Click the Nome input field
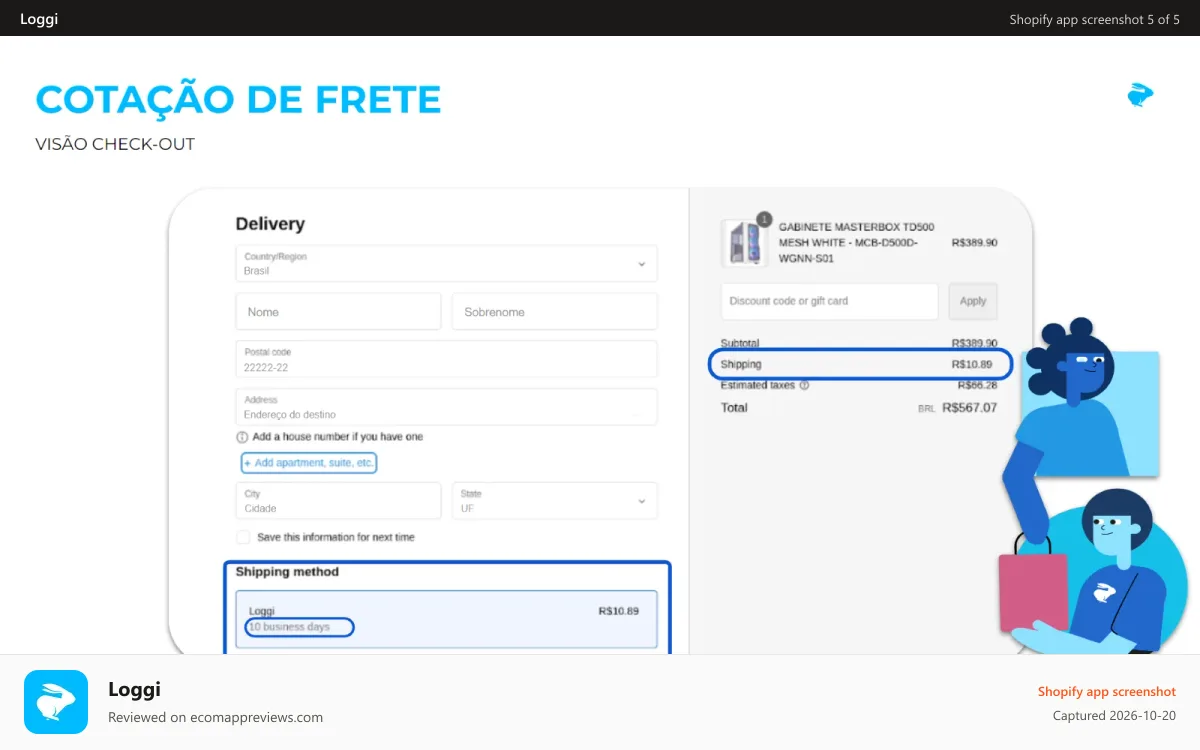This screenshot has height=750, width=1200. coord(338,312)
